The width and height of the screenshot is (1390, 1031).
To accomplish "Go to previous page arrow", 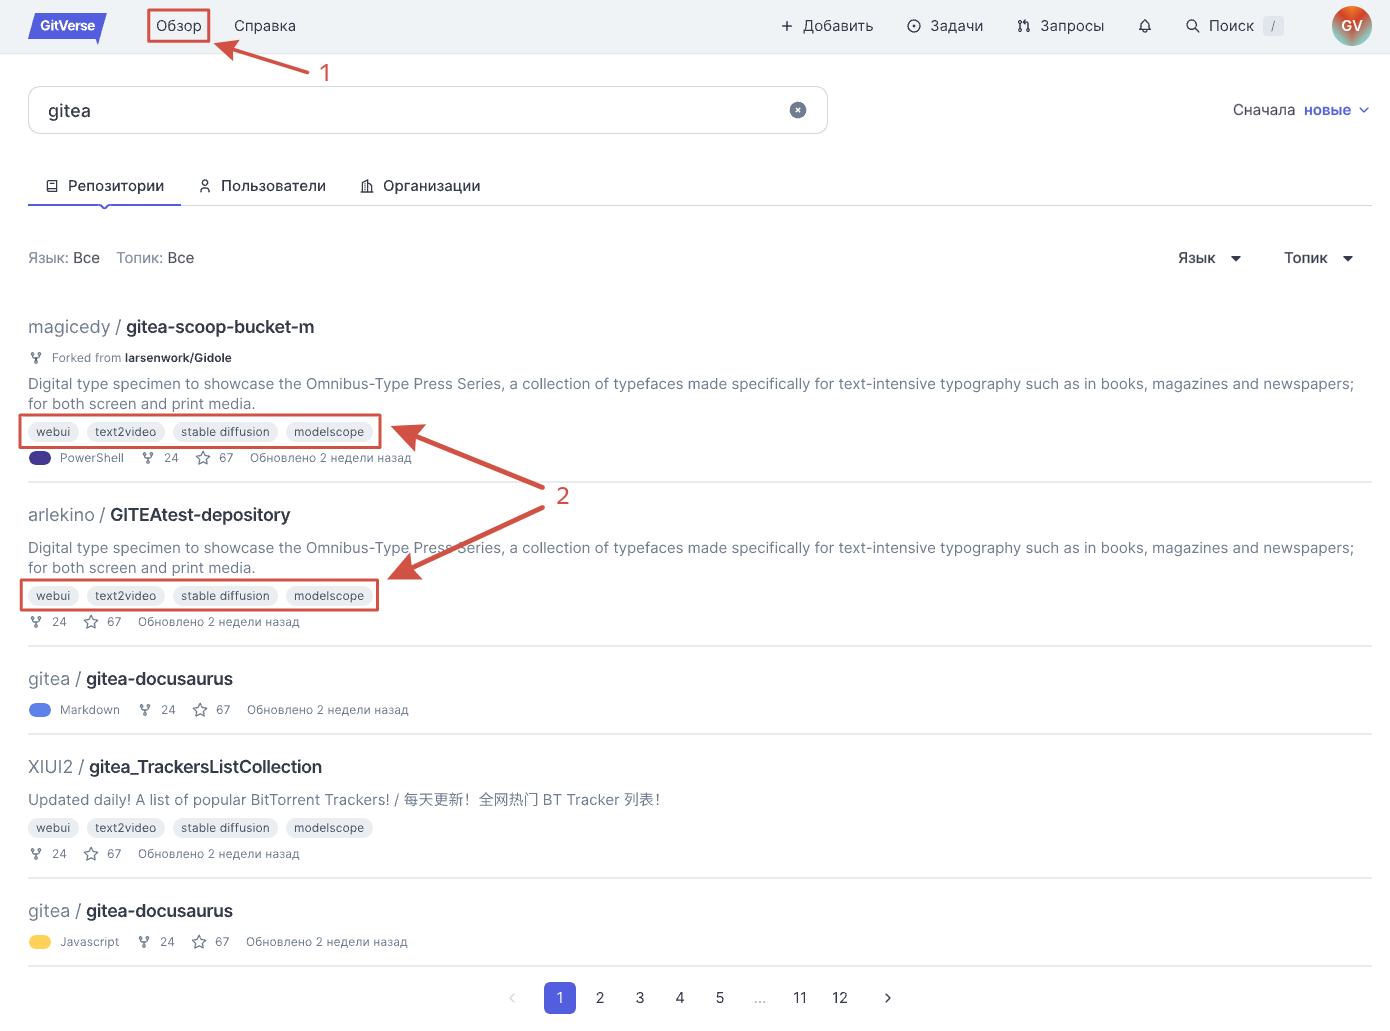I will (x=512, y=998).
